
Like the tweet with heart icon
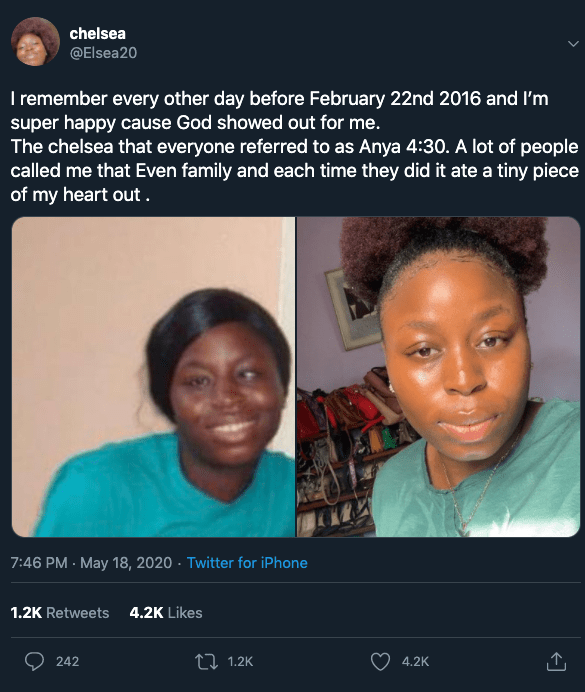[380, 662]
